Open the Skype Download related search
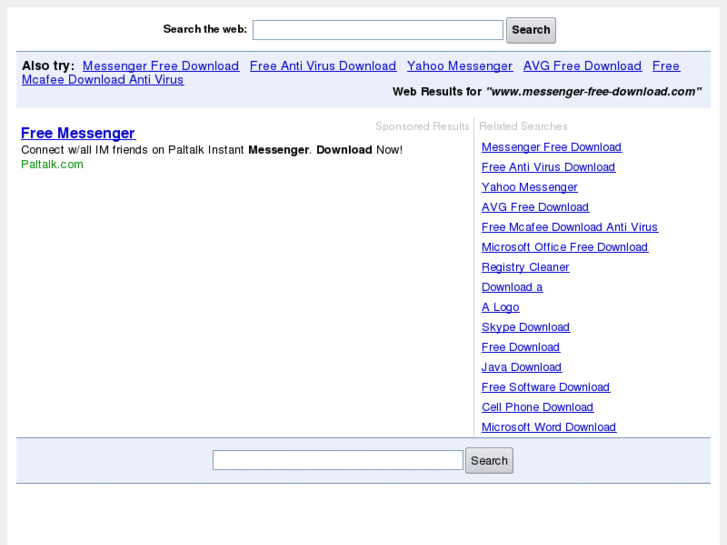 (x=525, y=327)
